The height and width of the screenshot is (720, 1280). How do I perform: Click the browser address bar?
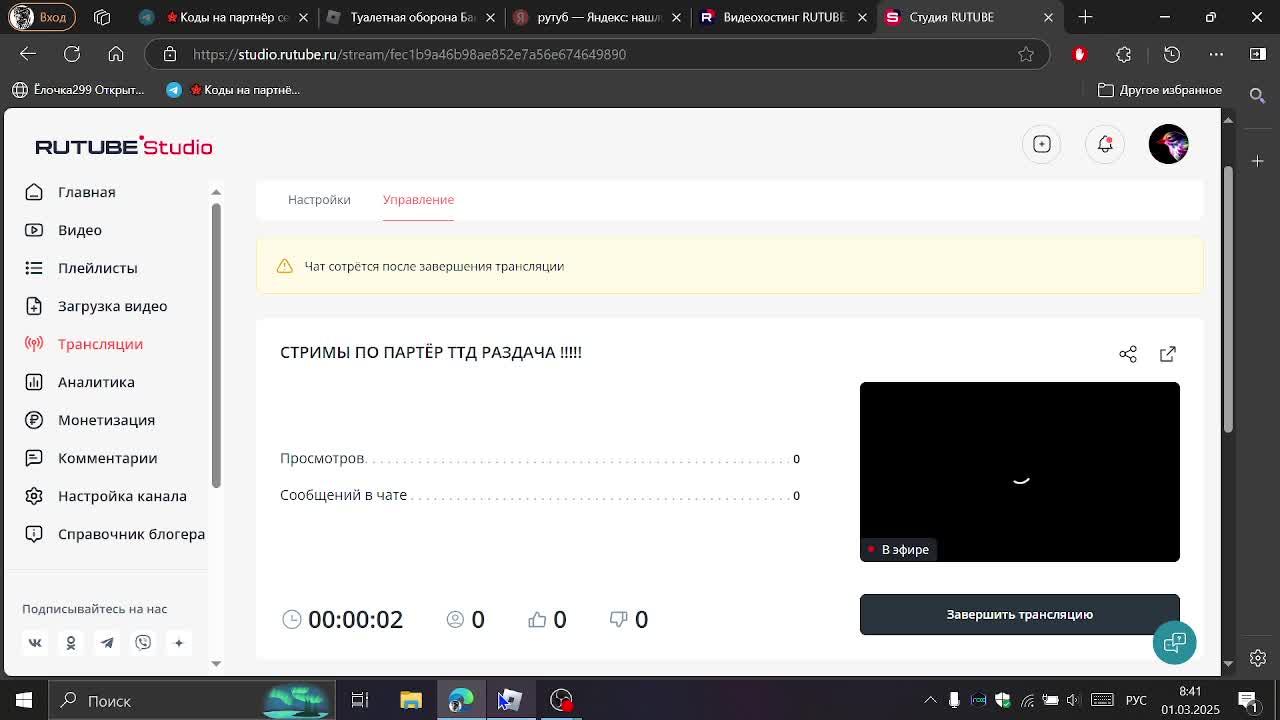tap(600, 54)
